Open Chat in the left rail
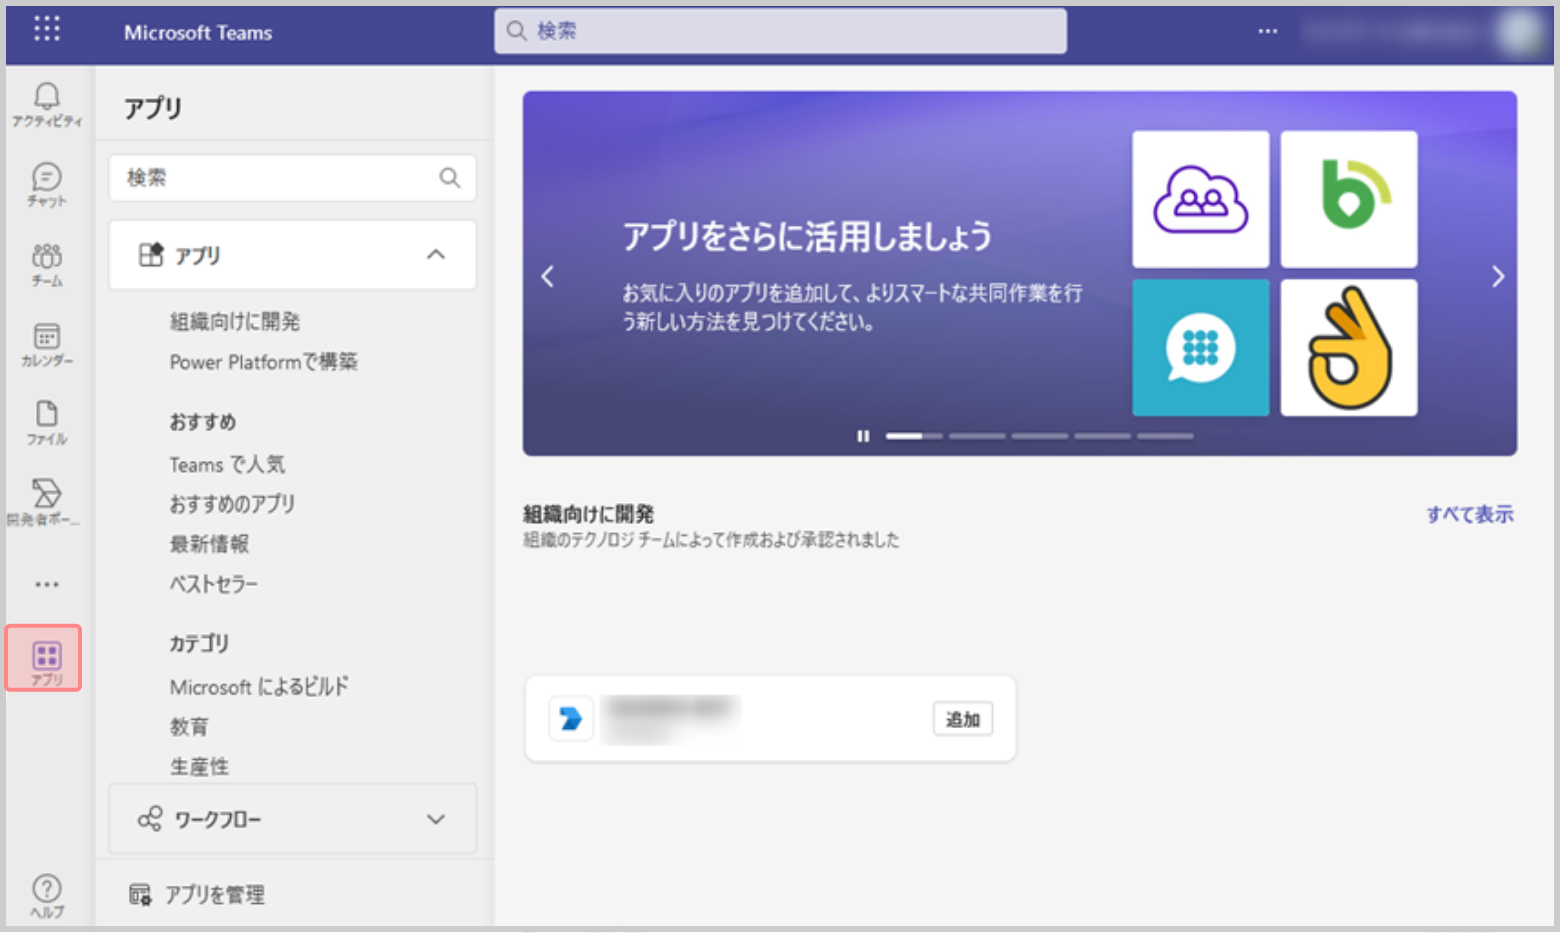The width and height of the screenshot is (1560, 933). [46, 183]
